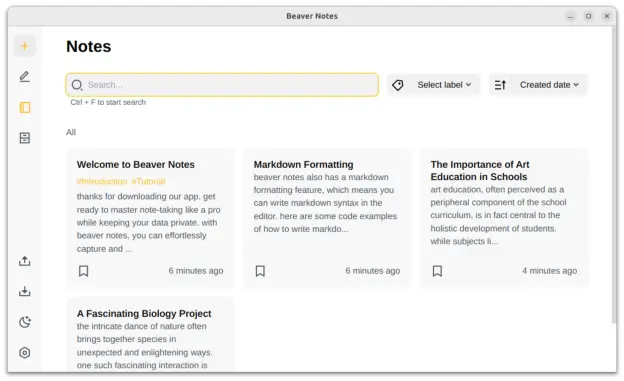Viewport: 624px width, 381px height.
Task: Toggle sort order arrow icon
Action: tap(500, 85)
